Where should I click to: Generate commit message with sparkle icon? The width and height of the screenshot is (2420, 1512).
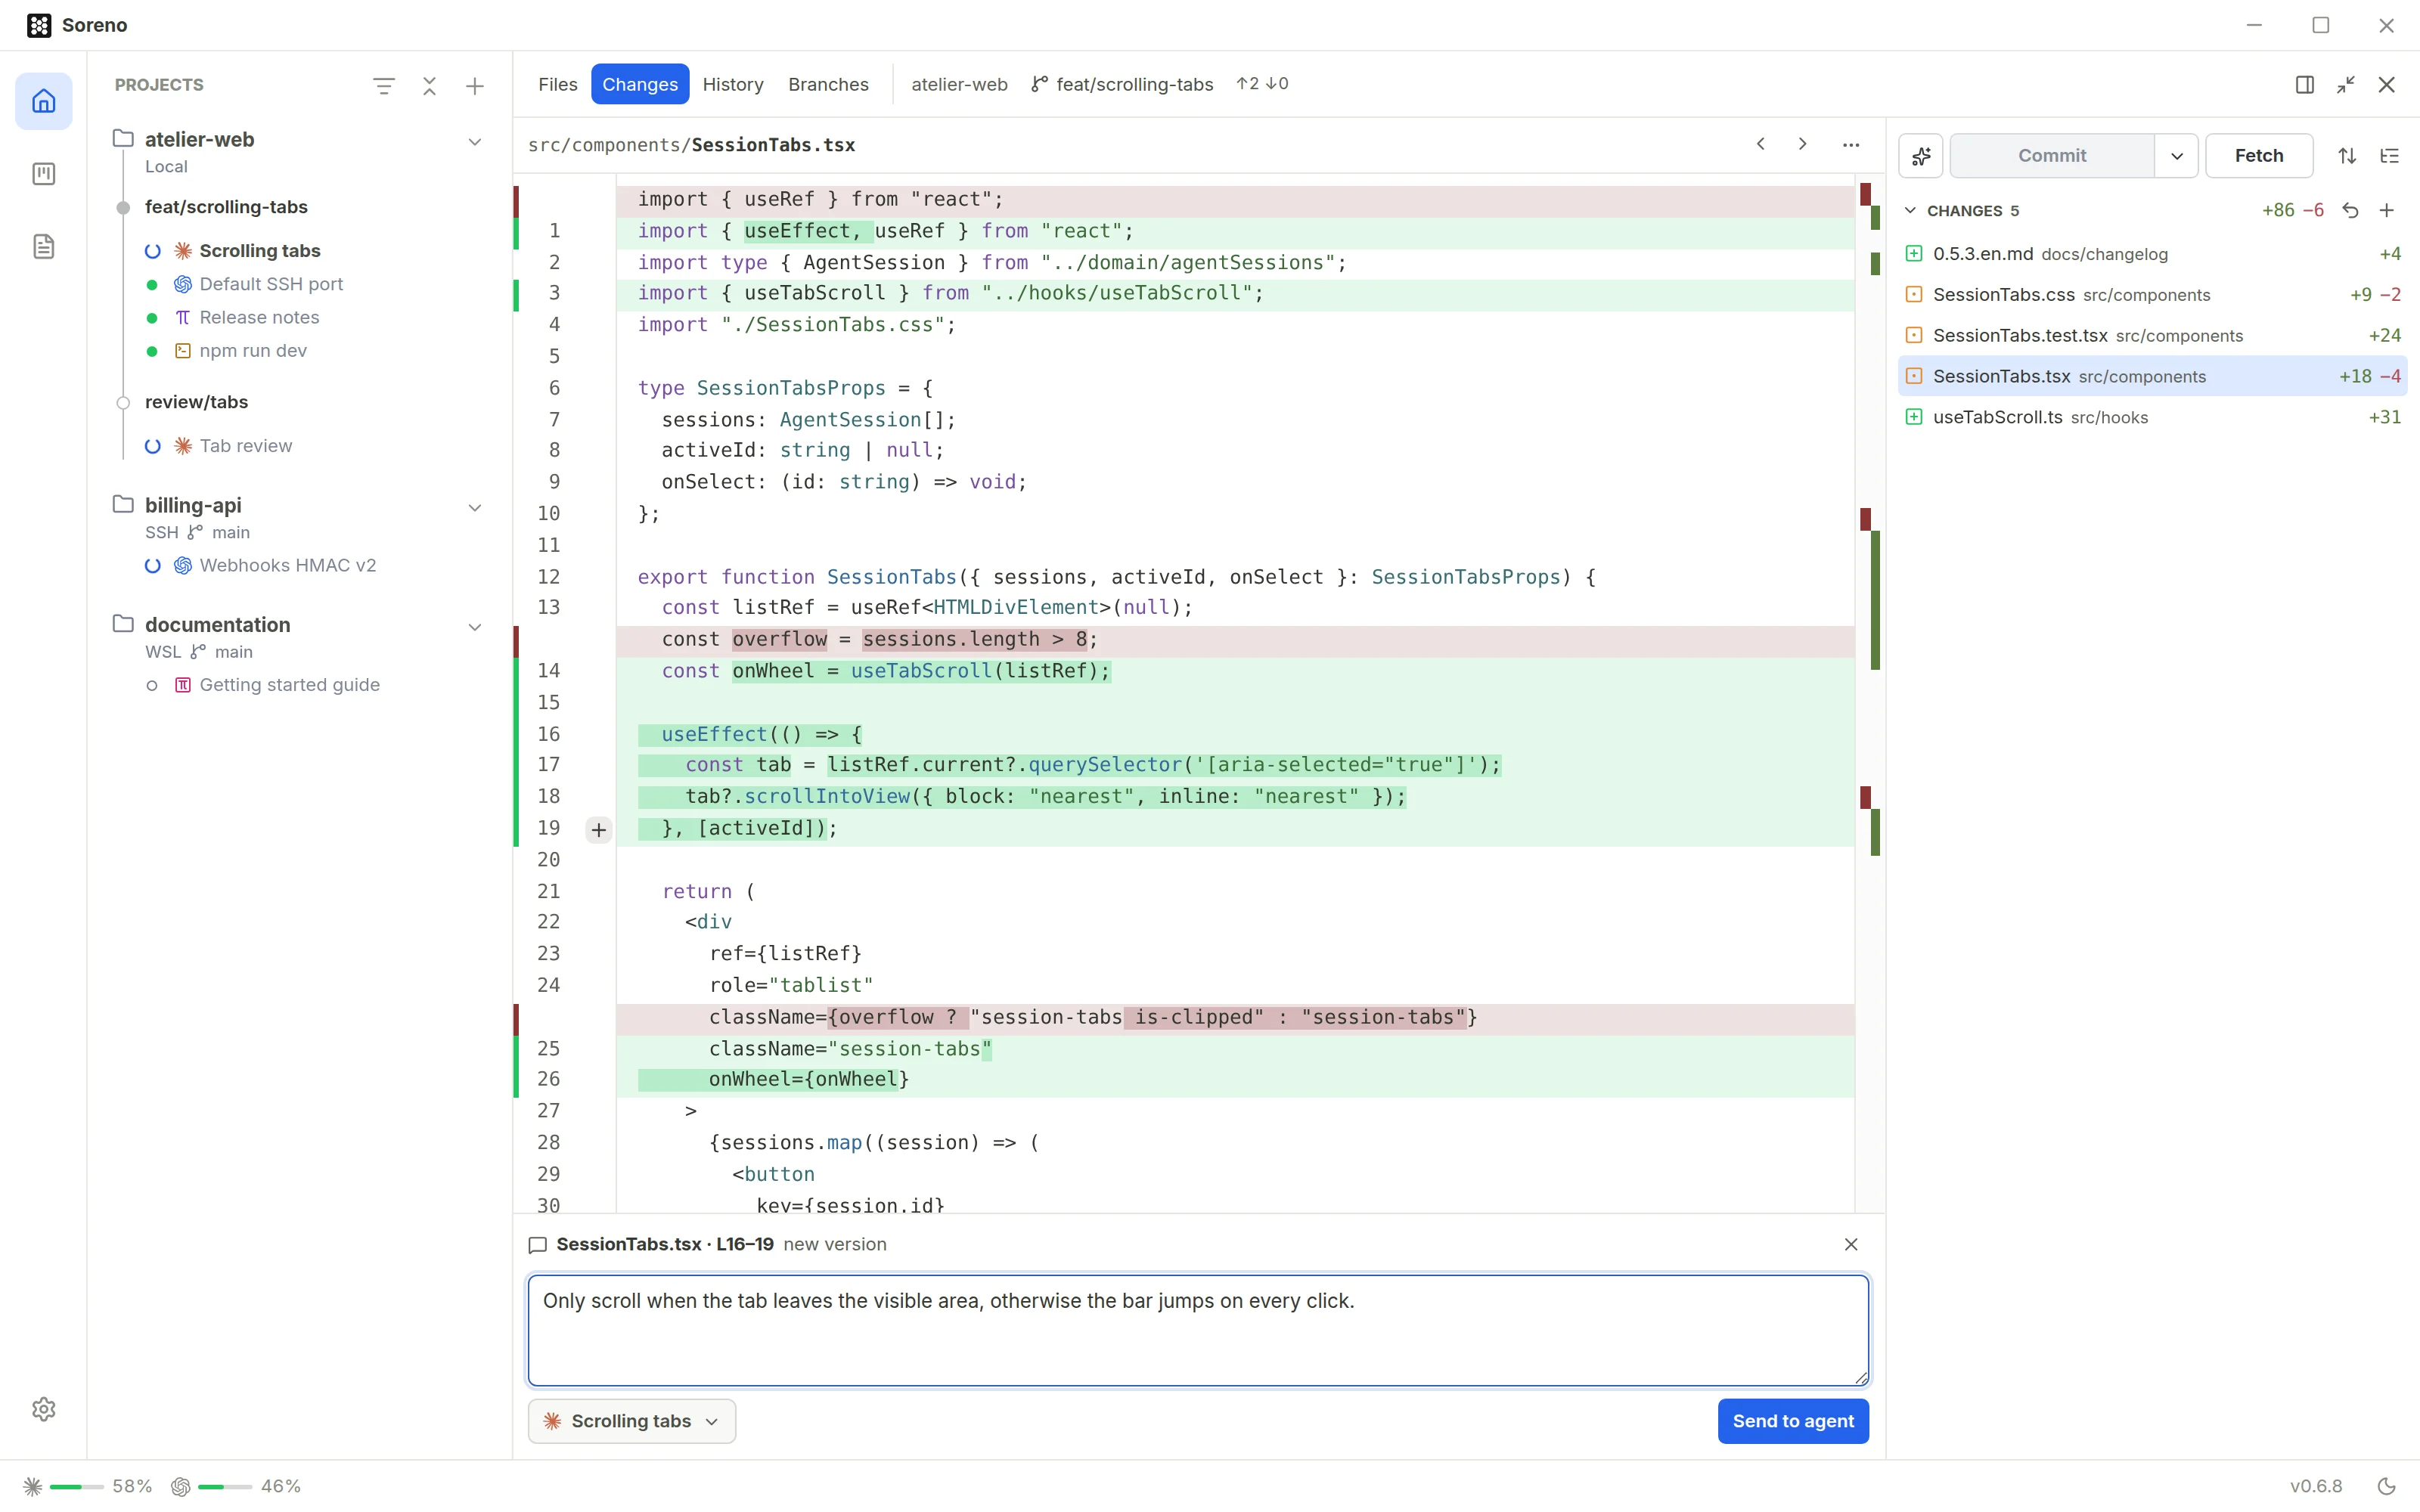point(1921,156)
